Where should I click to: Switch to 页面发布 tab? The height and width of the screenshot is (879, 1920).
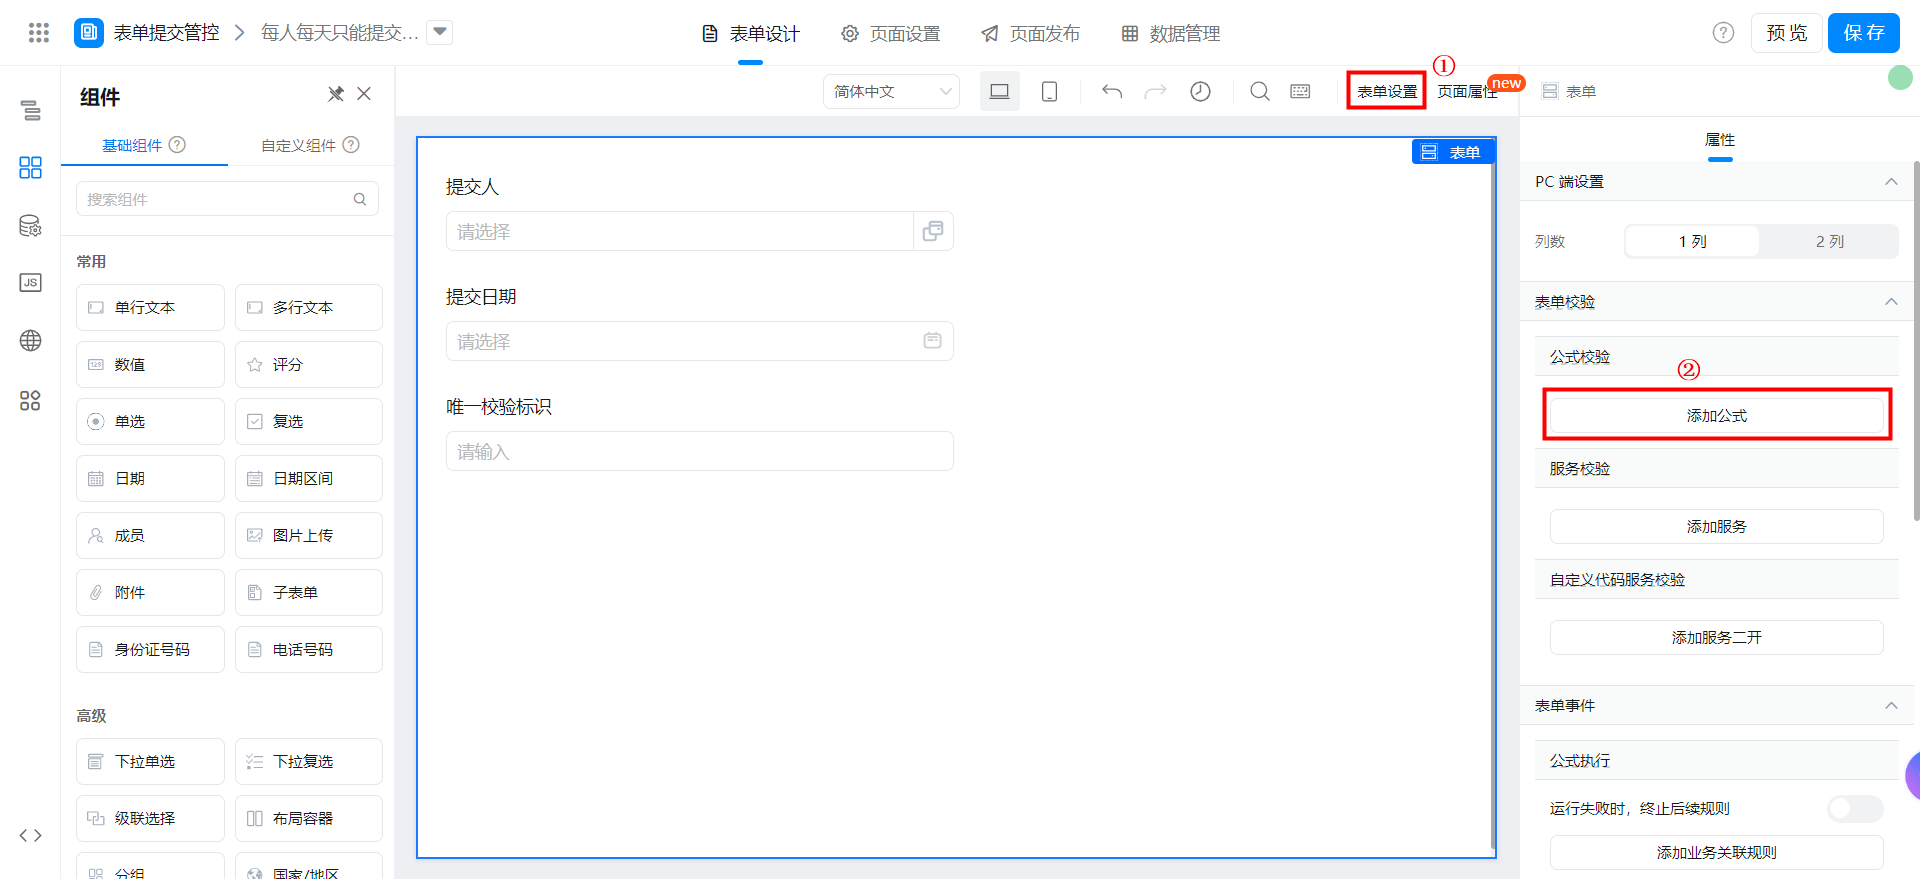(1031, 34)
